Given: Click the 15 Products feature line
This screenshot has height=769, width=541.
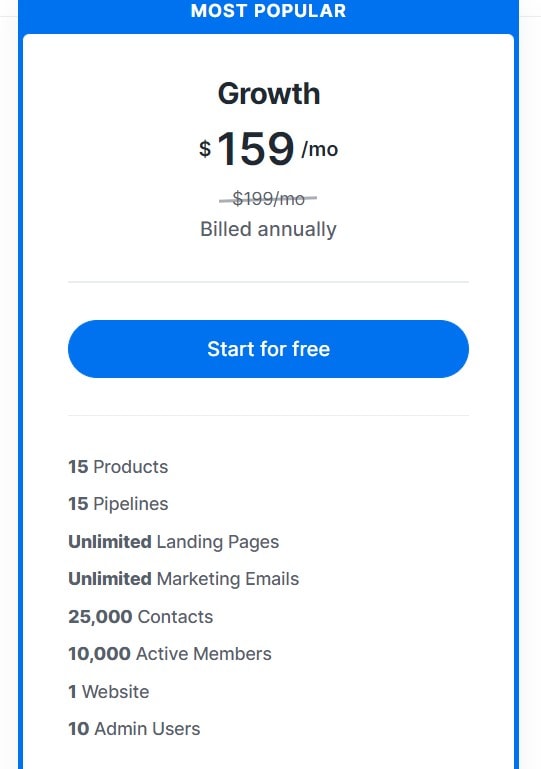Looking at the screenshot, I should [118, 466].
